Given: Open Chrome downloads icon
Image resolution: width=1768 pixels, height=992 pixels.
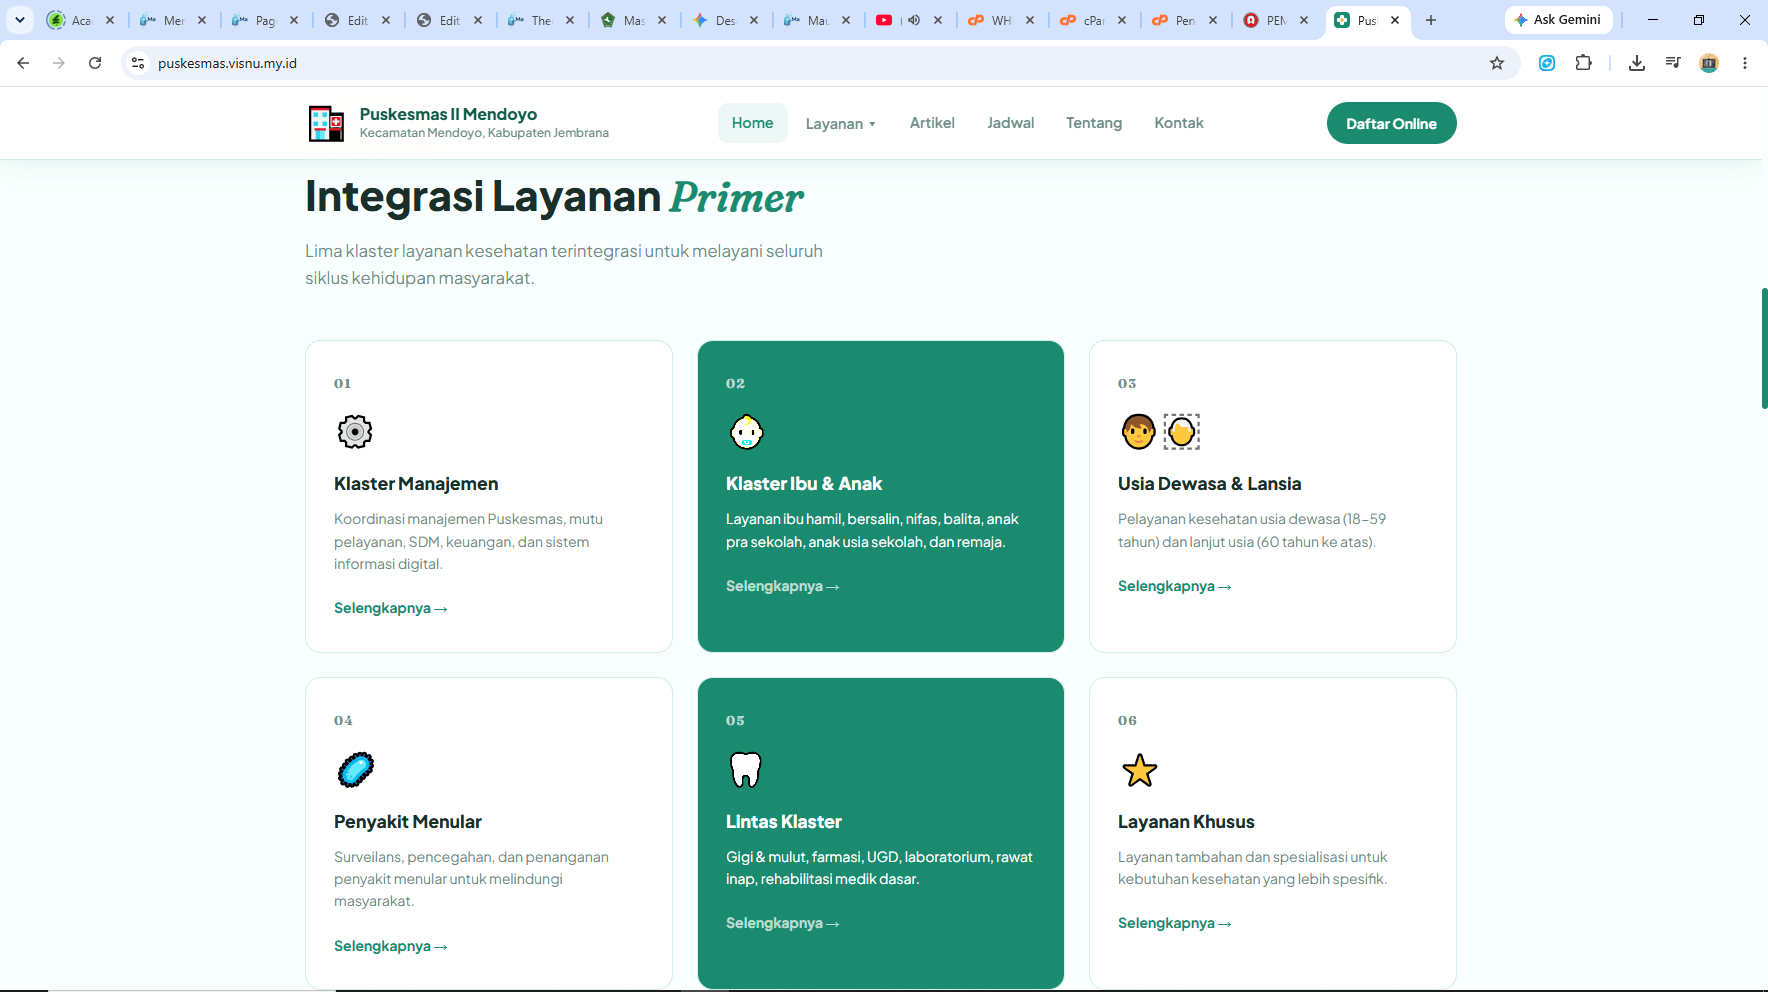Looking at the screenshot, I should (1636, 63).
